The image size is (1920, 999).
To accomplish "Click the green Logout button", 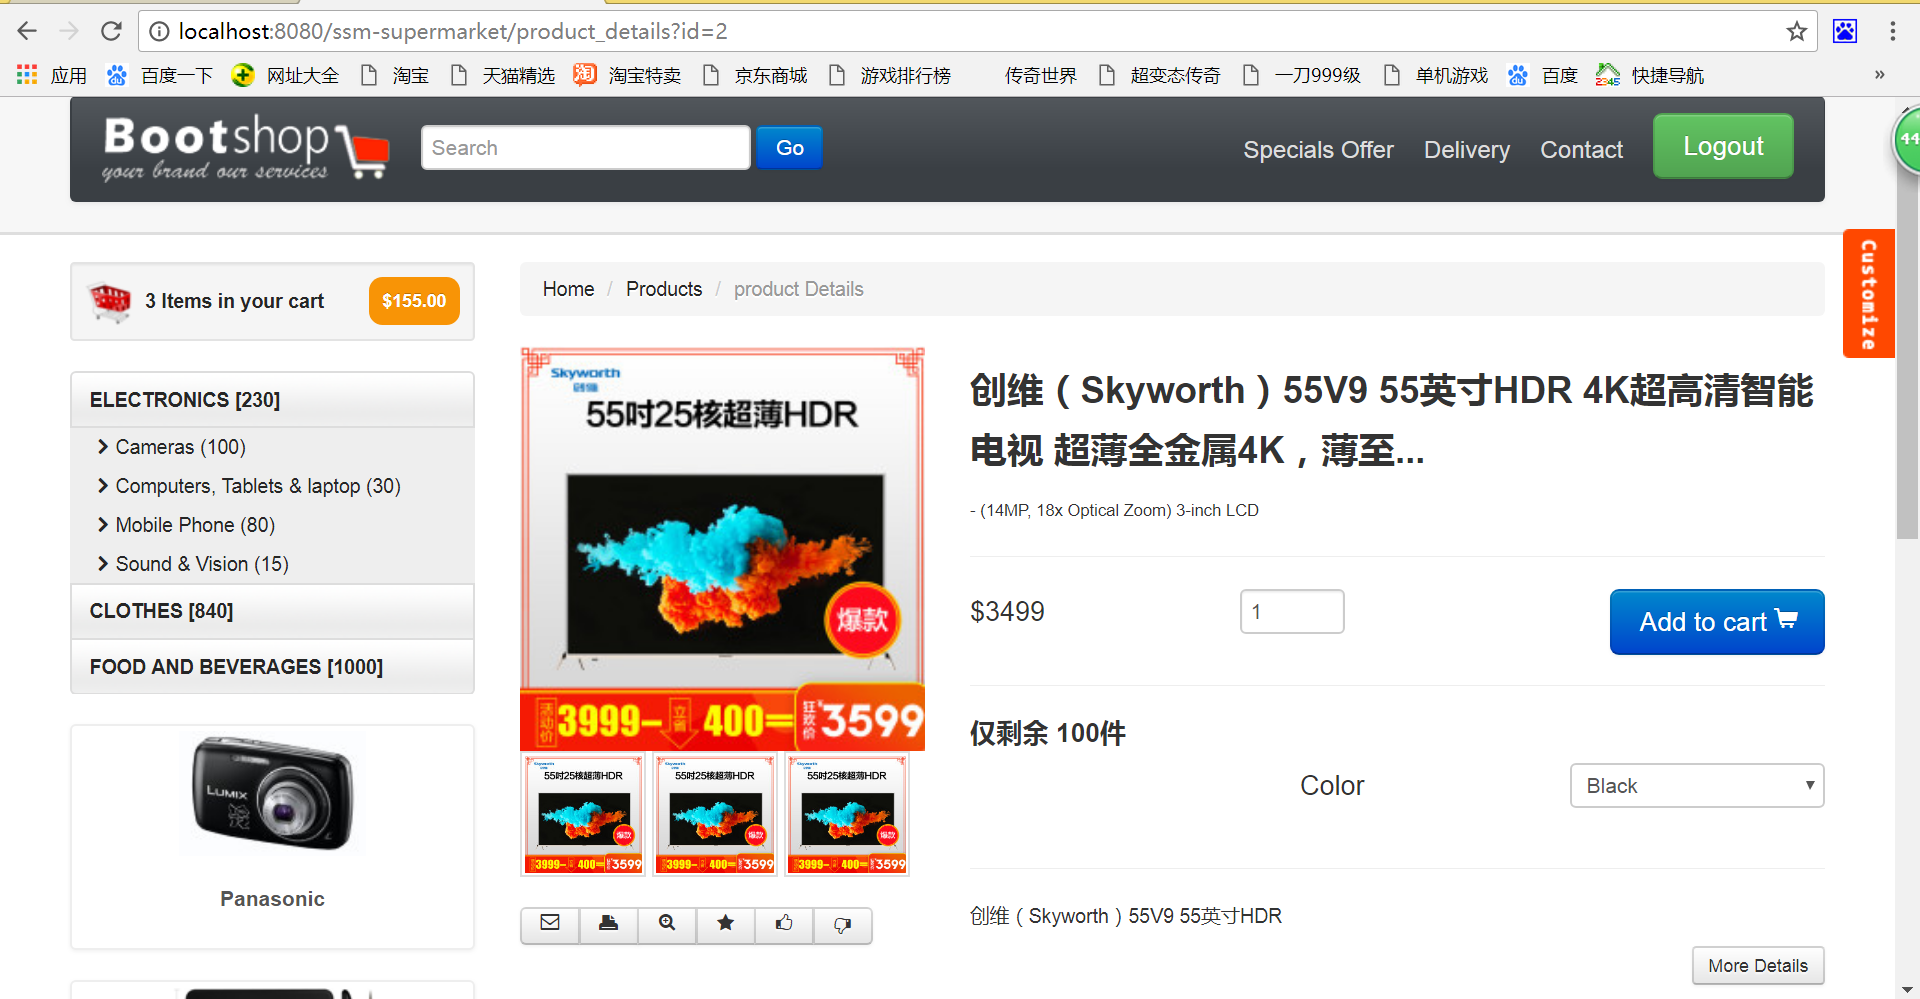I will (1723, 146).
